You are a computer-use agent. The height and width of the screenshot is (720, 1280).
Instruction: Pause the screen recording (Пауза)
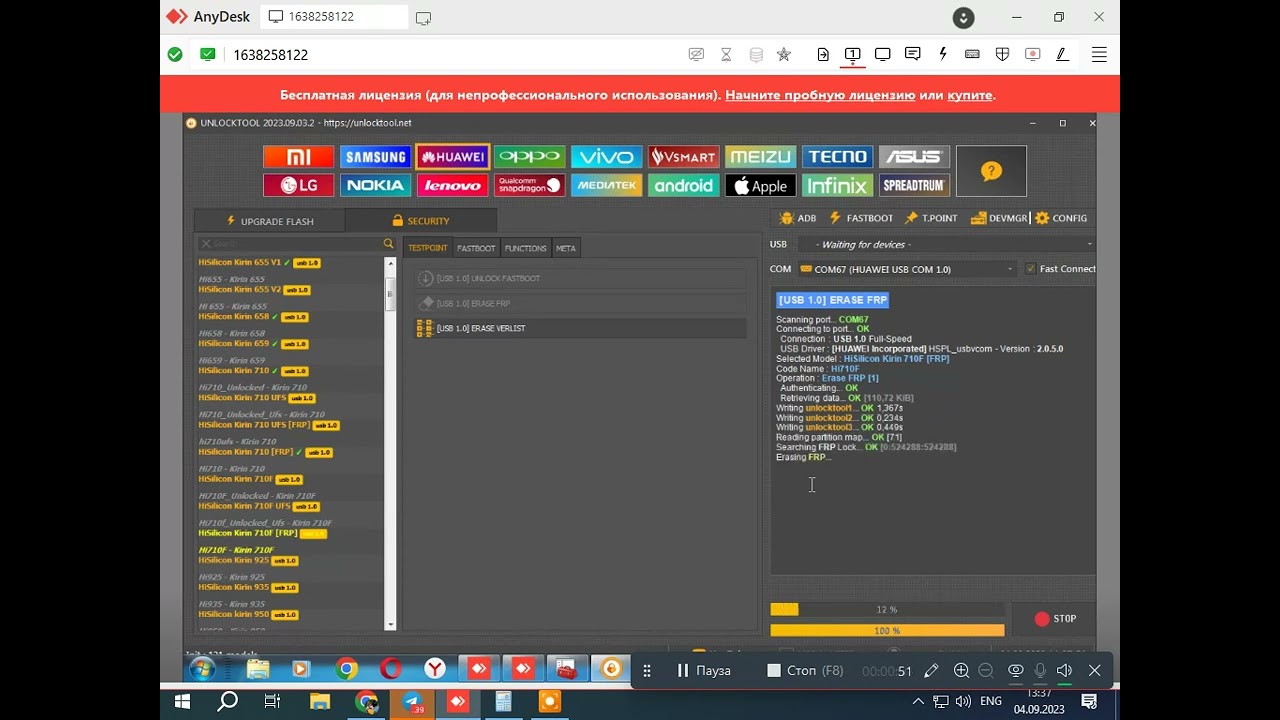704,671
